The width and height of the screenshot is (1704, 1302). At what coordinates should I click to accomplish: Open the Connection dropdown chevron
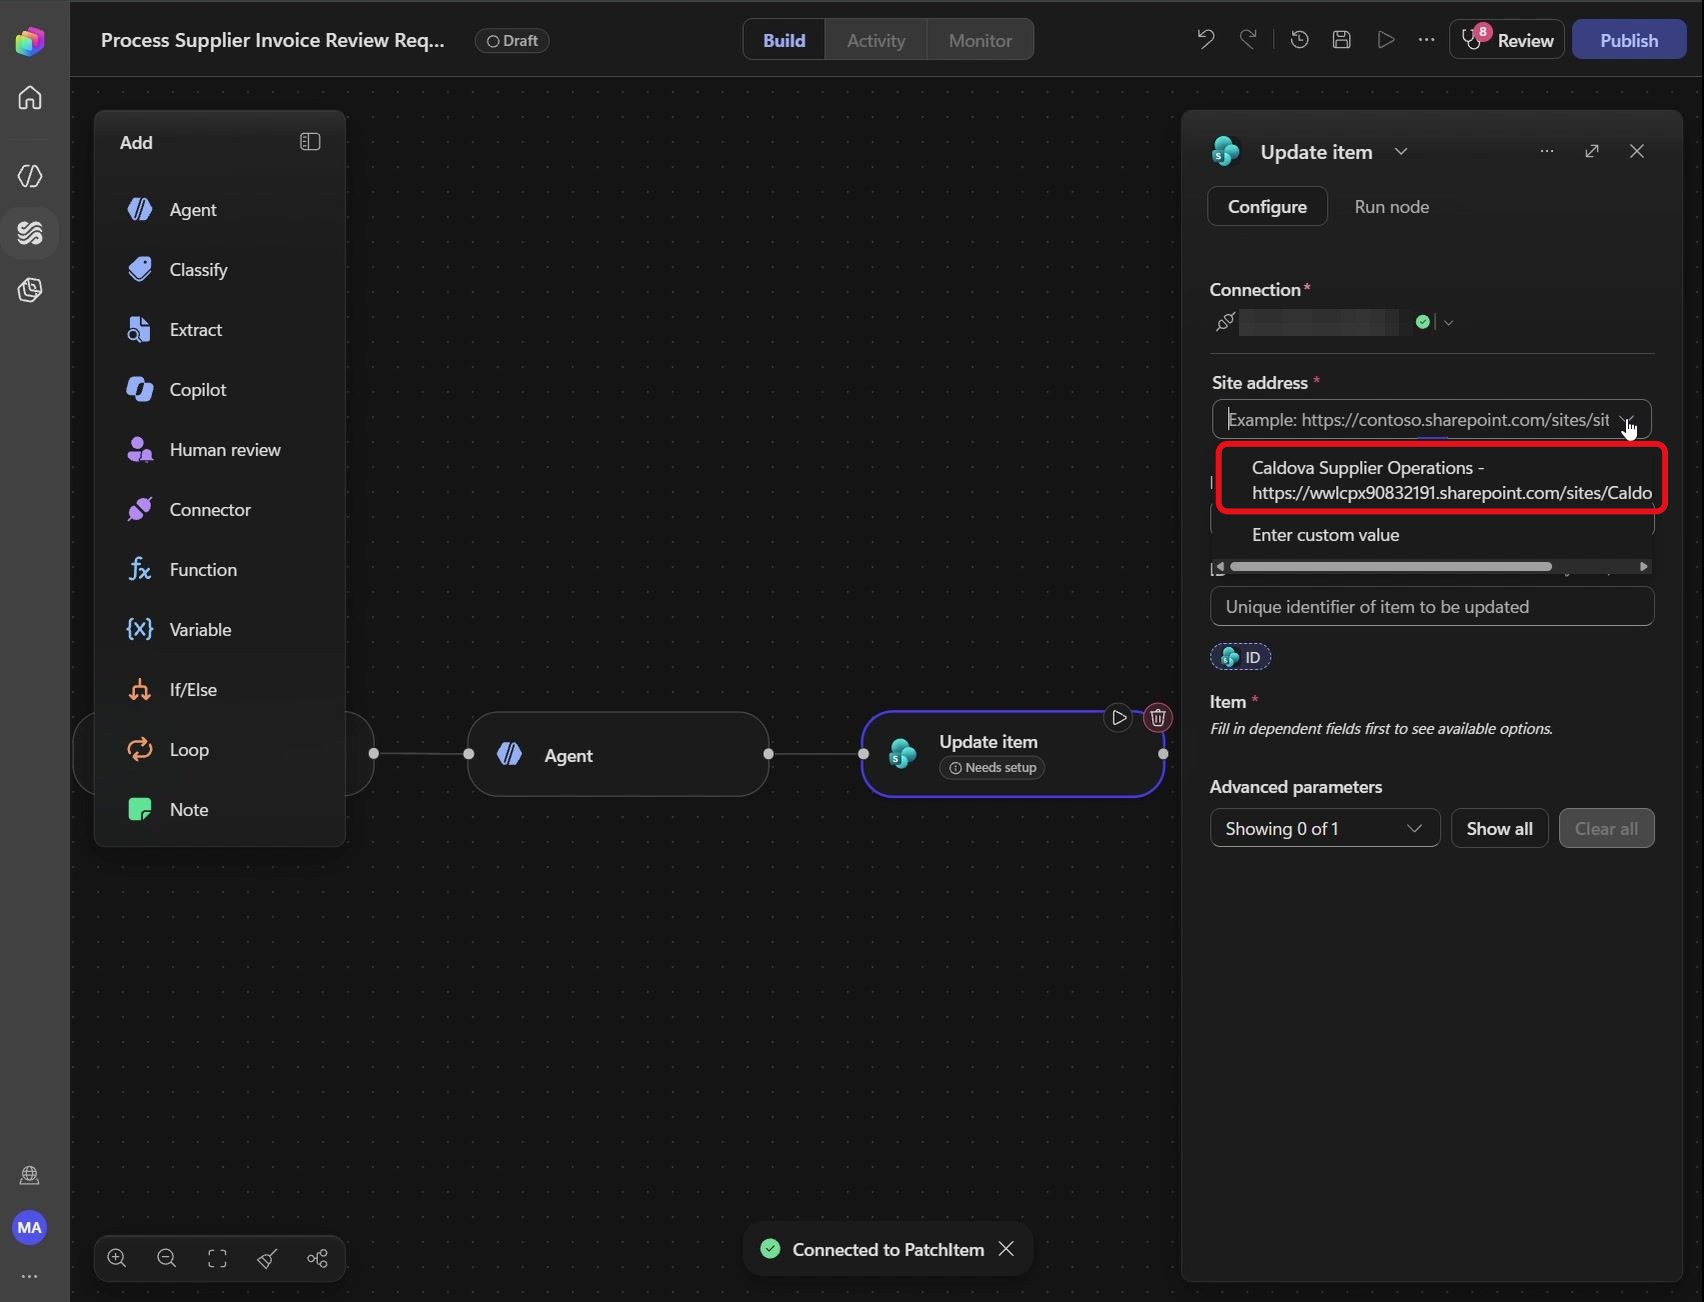click(1448, 322)
